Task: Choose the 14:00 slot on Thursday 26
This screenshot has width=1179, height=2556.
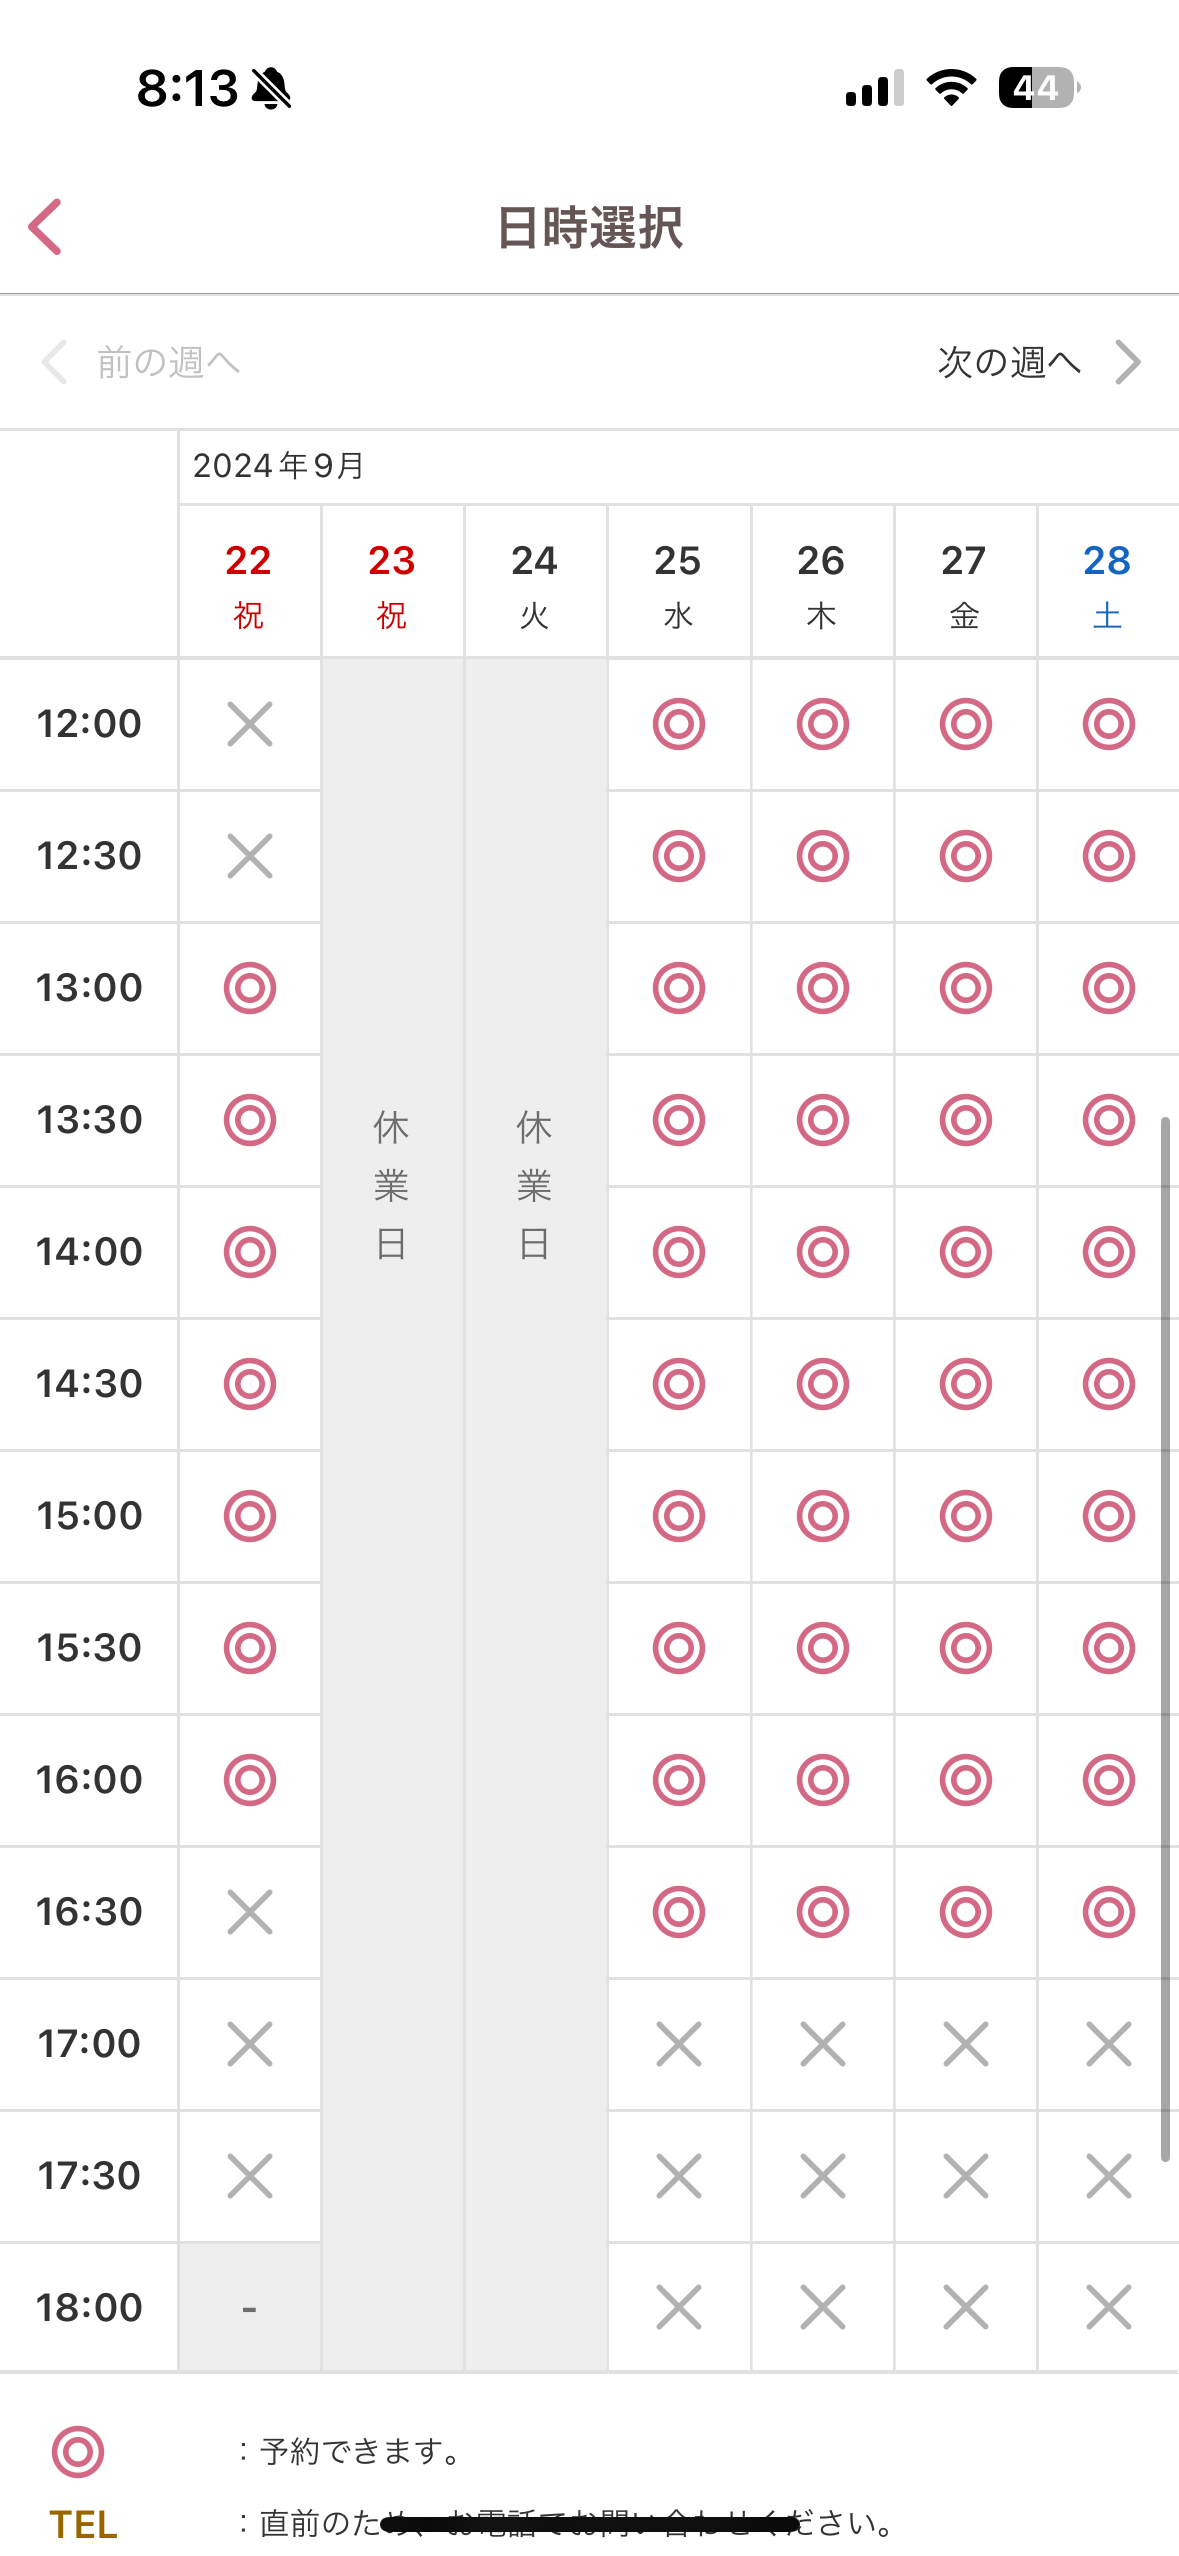Action: 822,1252
